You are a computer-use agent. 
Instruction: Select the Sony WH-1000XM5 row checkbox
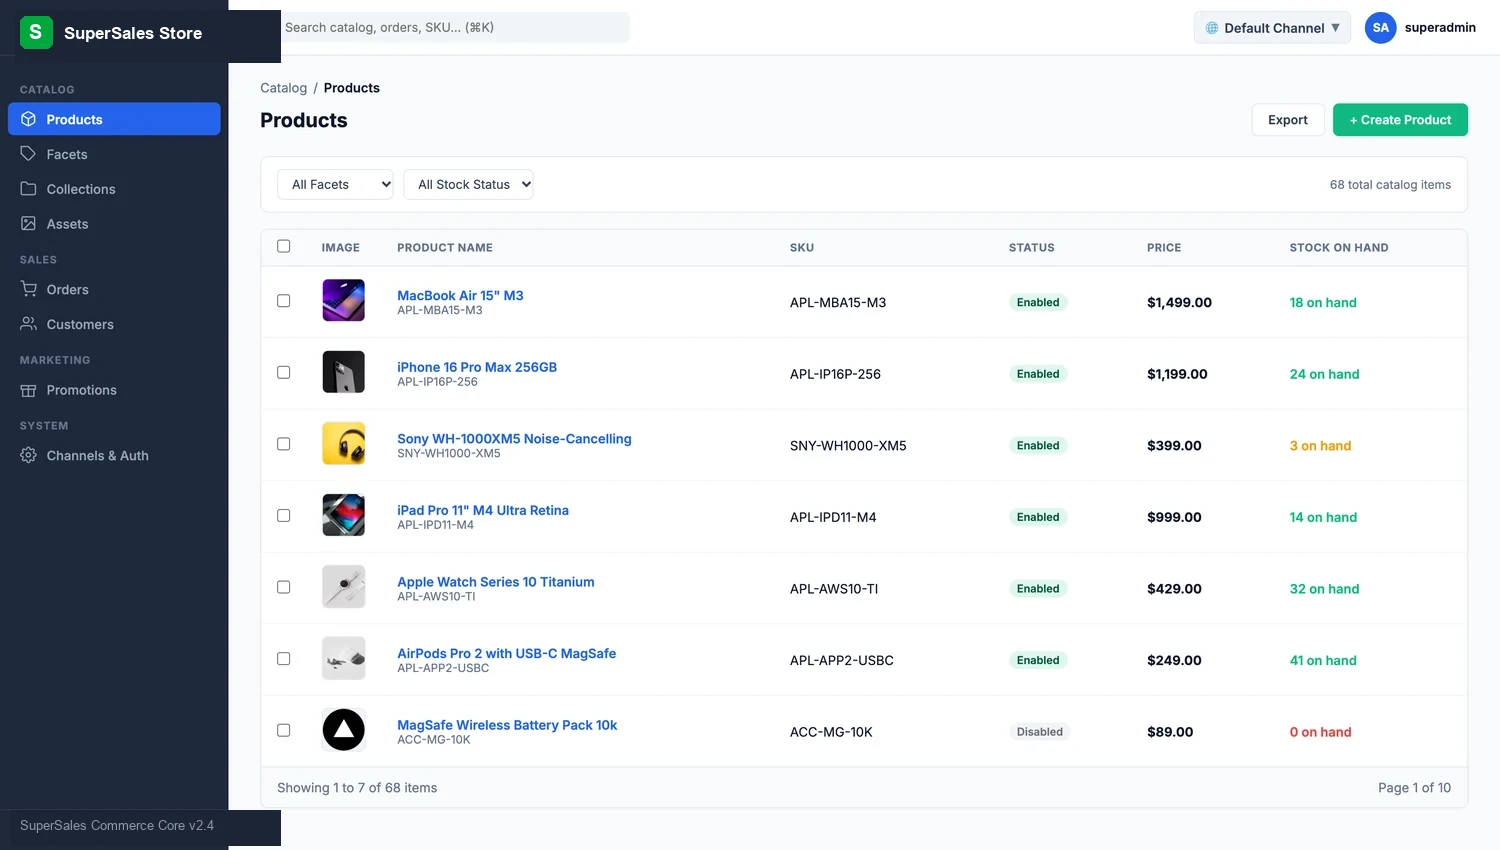click(284, 444)
